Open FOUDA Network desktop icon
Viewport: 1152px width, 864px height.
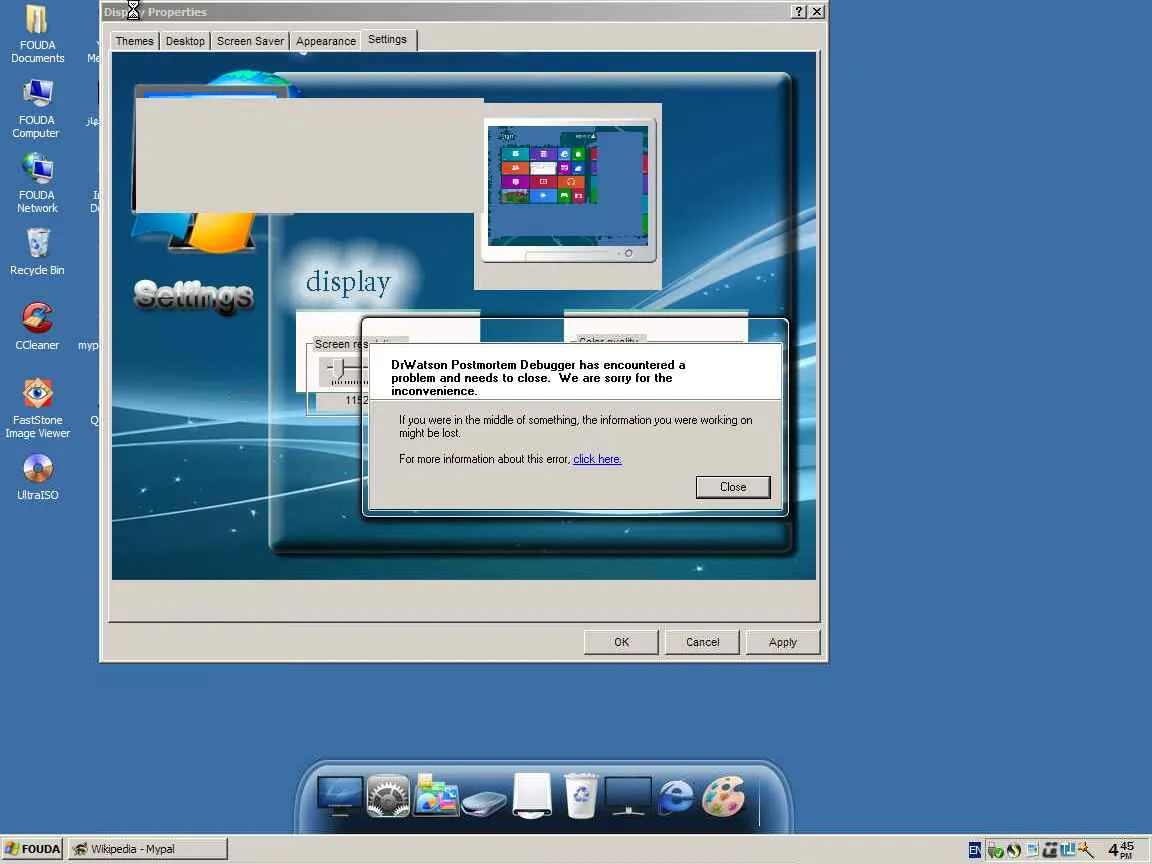37,184
